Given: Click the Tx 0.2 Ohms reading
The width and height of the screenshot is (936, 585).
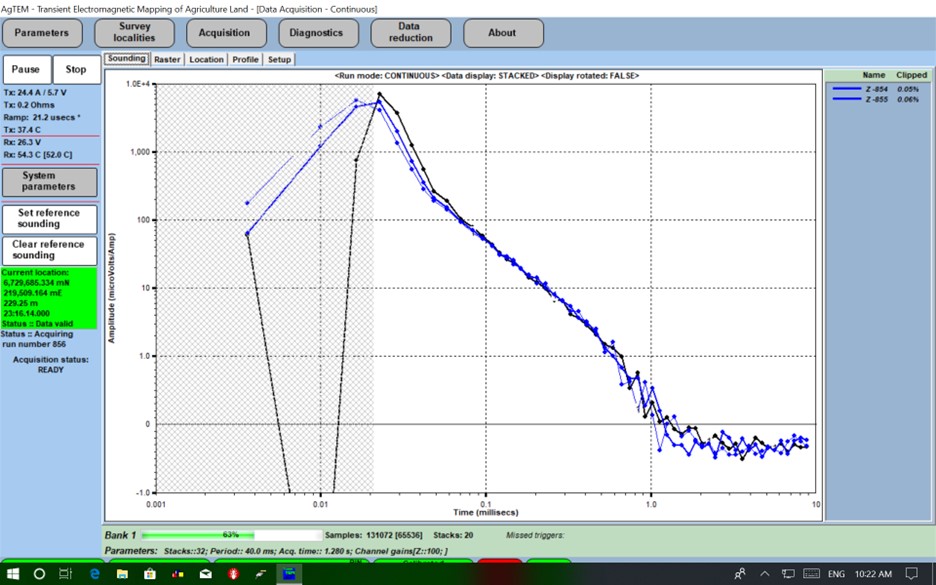Looking at the screenshot, I should pyautogui.click(x=29, y=105).
